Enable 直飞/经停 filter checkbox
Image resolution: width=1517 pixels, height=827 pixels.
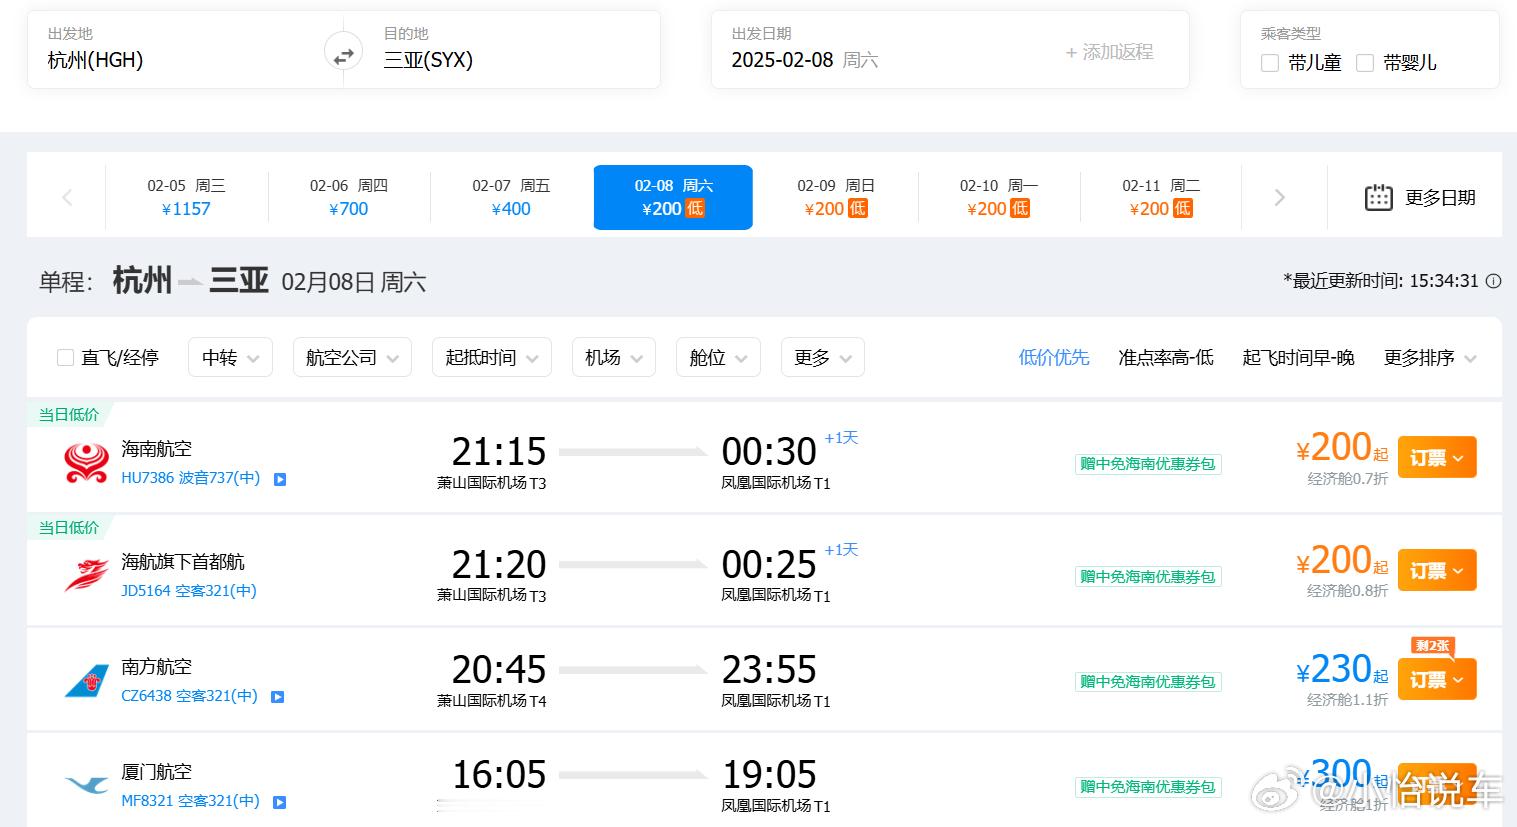(x=66, y=357)
